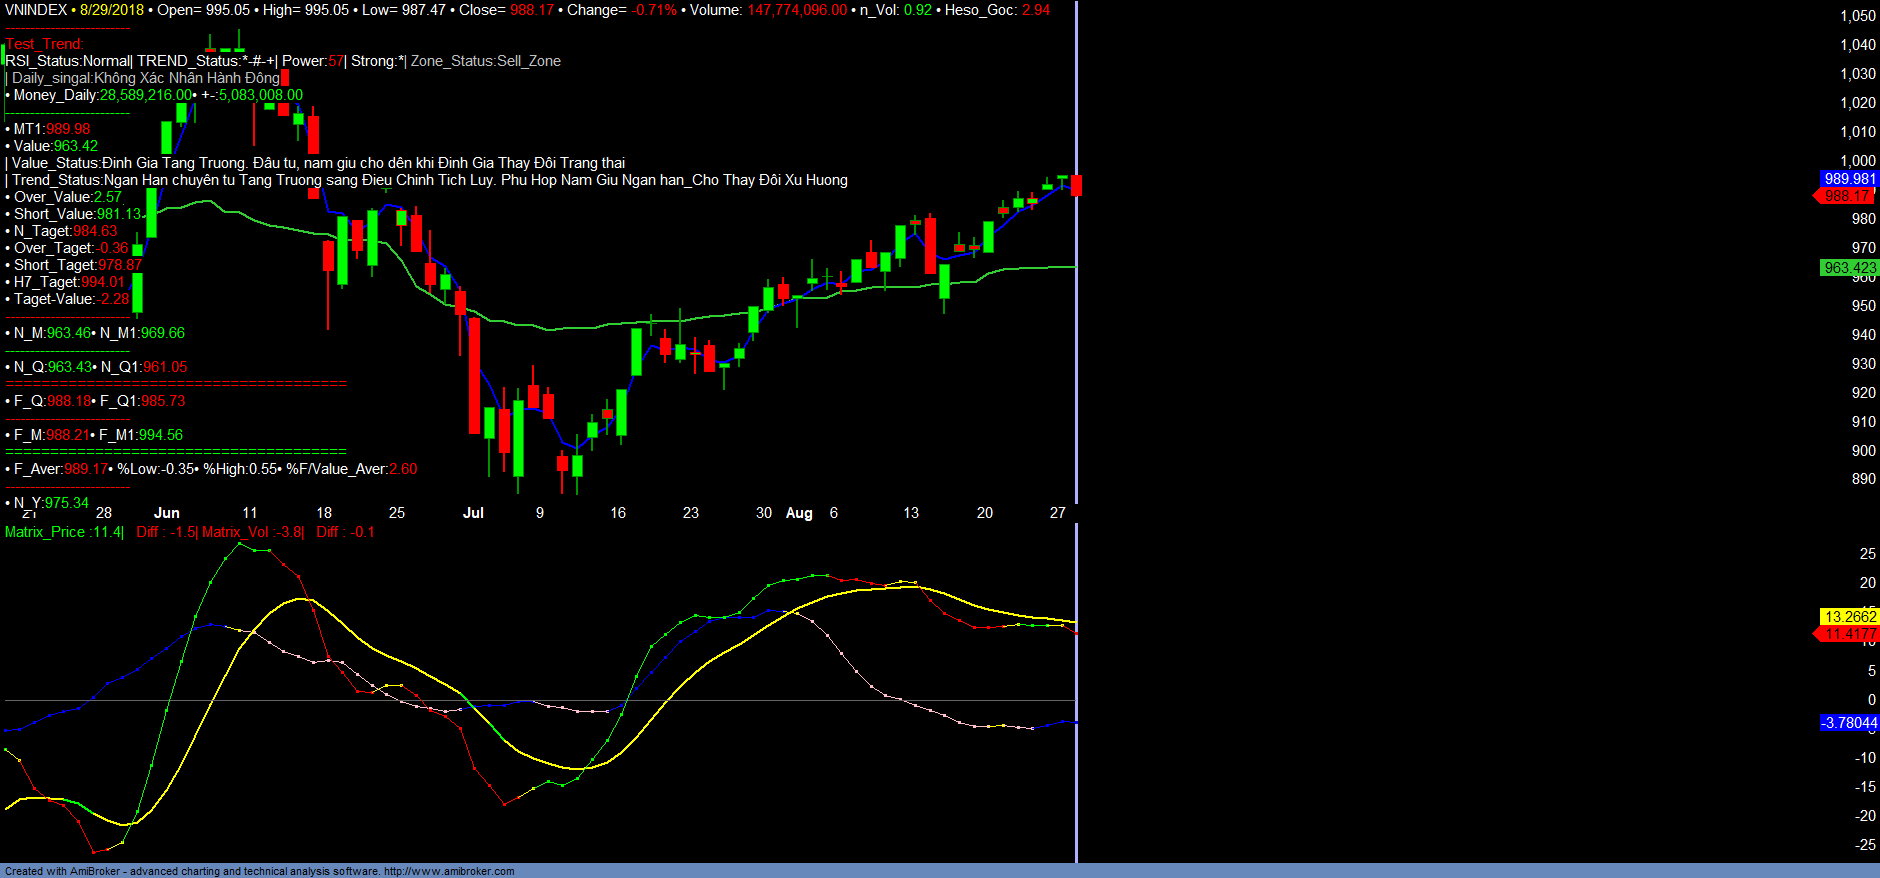Select the blue 989.981 price axis marker
Screen dimensions: 1880x878
1849,179
